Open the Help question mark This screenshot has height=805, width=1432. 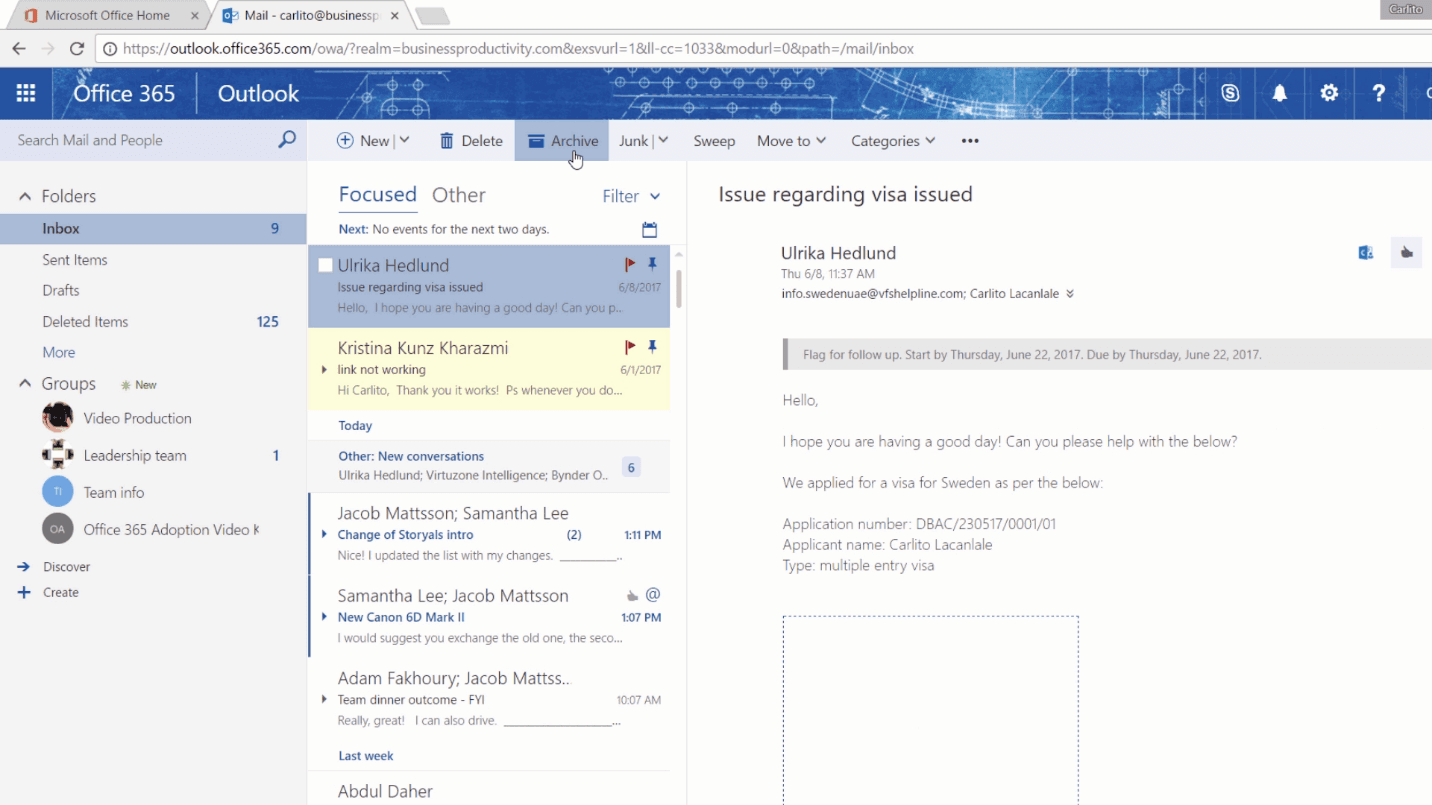1379,92
